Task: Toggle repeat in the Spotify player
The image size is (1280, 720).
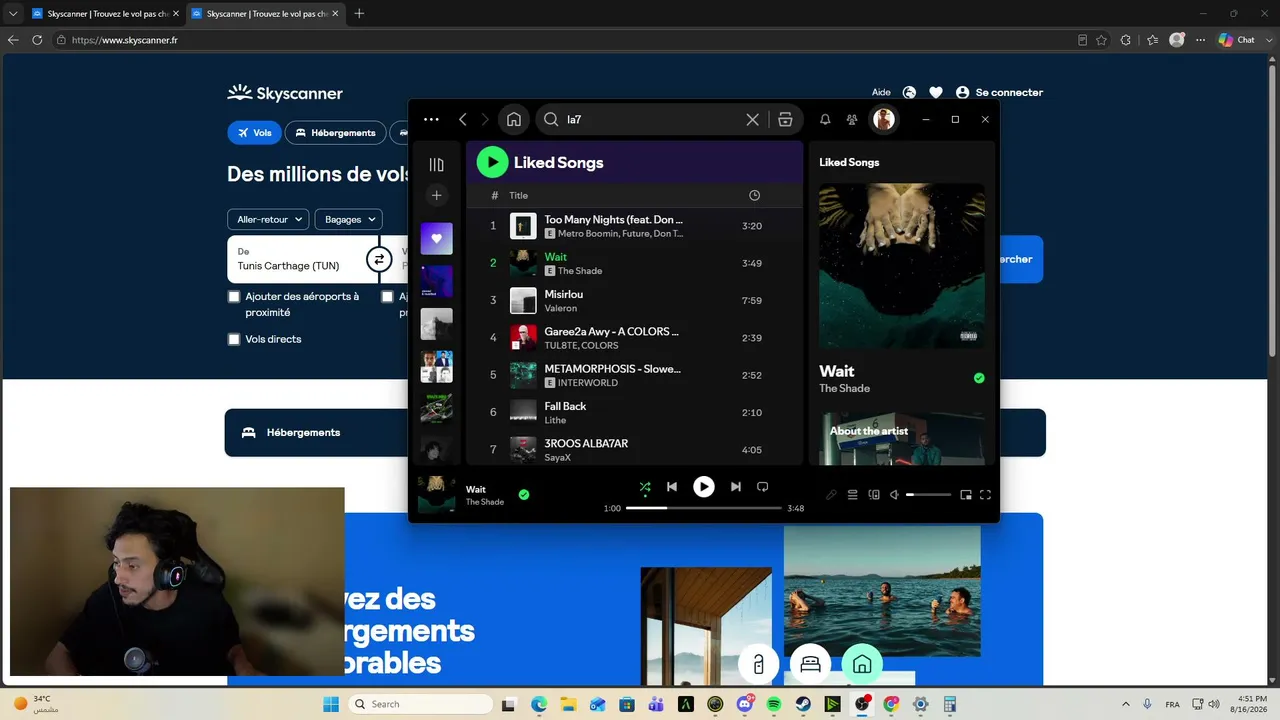Action: pyautogui.click(x=762, y=487)
